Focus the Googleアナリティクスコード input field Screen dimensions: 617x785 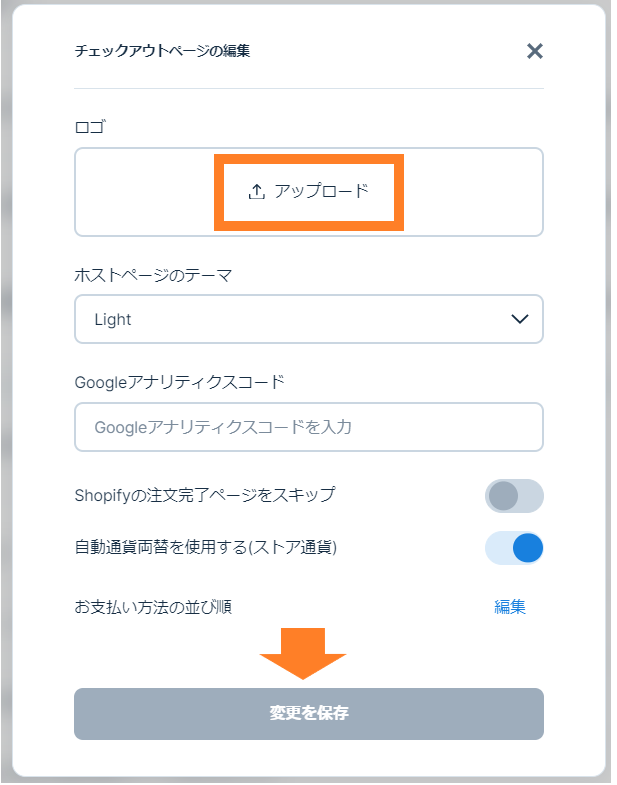tap(308, 427)
